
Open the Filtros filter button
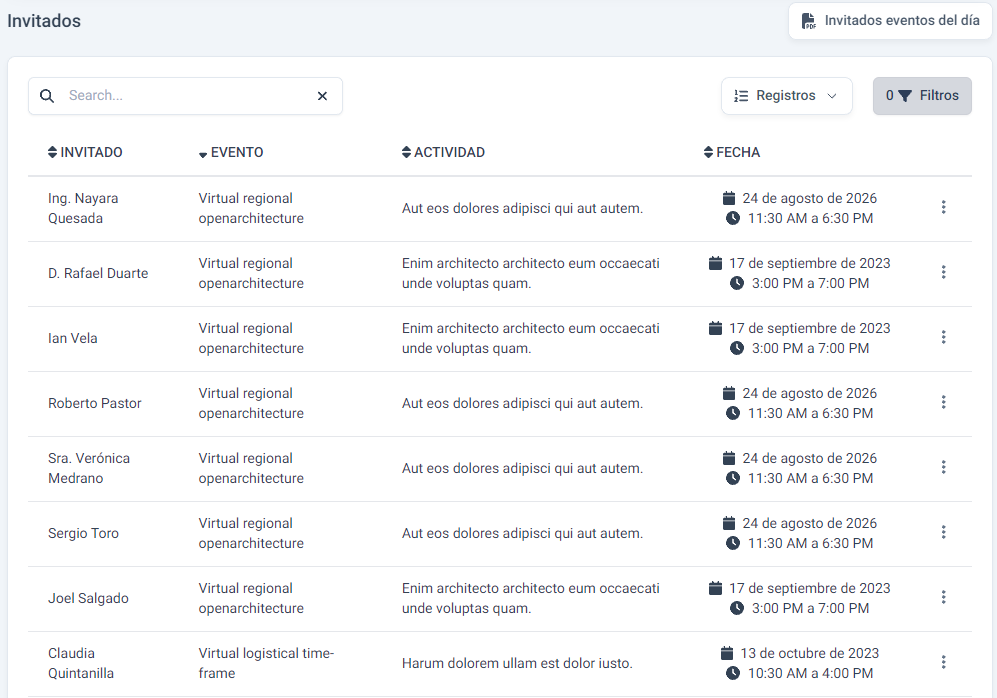tap(922, 96)
